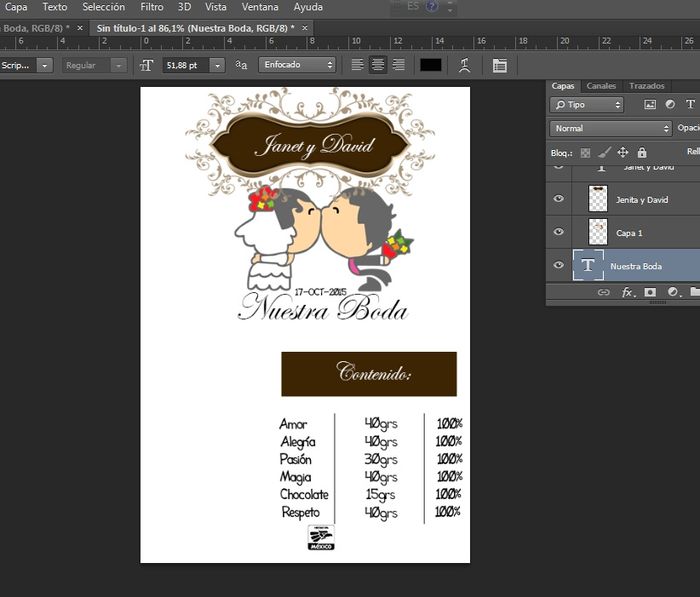Center the text alignment
The image size is (700, 597).
coord(378,65)
